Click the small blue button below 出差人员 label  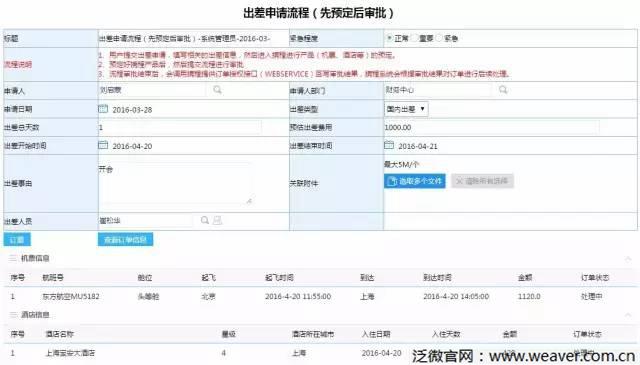(x=17, y=240)
